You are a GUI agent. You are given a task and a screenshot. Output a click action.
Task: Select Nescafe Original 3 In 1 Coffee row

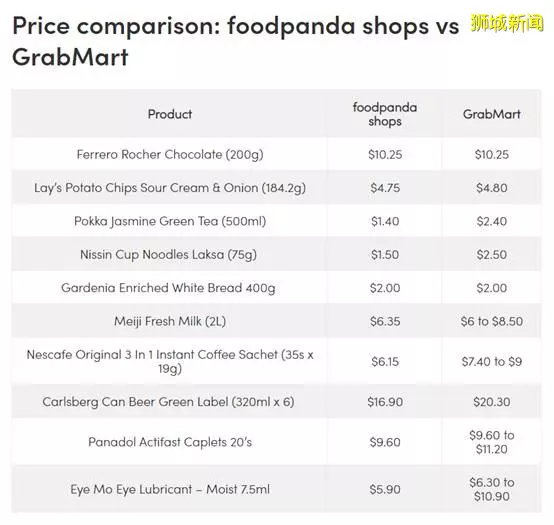pos(276,361)
